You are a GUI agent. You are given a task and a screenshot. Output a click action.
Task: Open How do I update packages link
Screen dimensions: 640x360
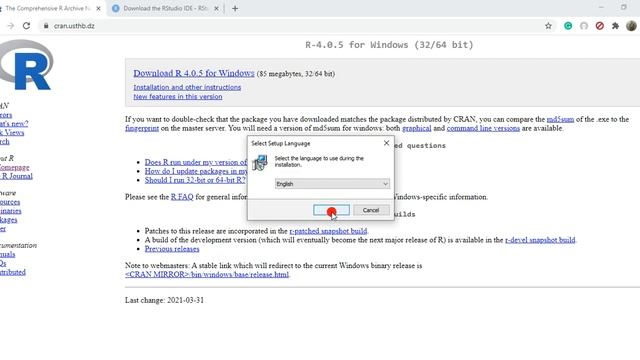click(196, 171)
